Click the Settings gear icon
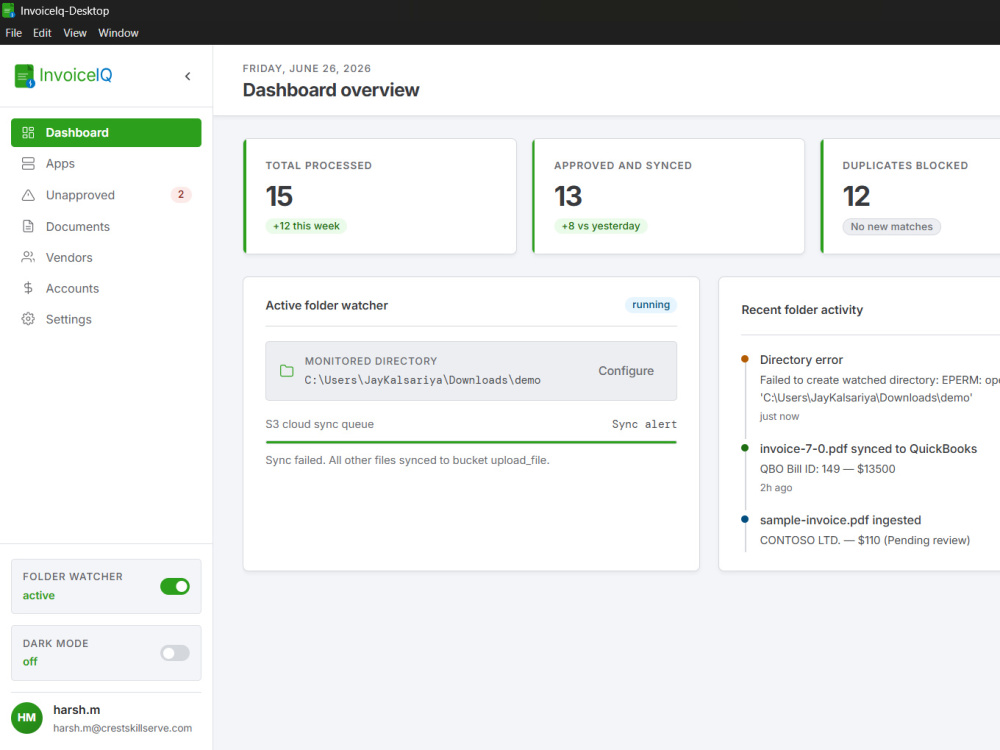This screenshot has width=1000, height=750. (x=28, y=319)
